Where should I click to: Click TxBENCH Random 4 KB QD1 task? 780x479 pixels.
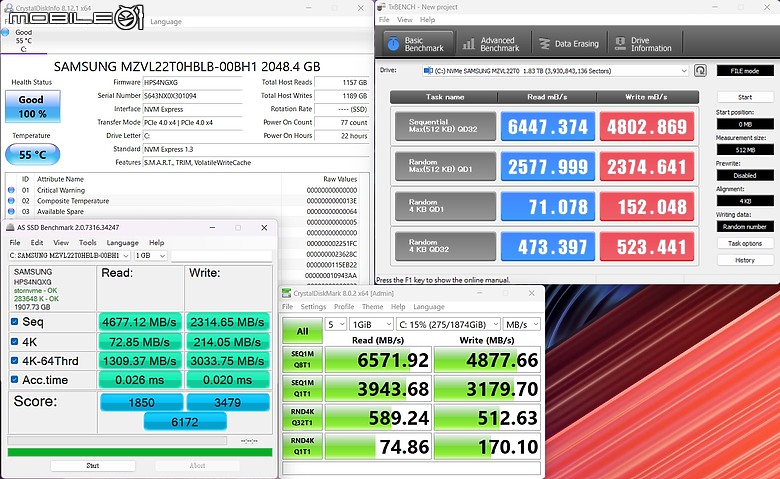[445, 206]
